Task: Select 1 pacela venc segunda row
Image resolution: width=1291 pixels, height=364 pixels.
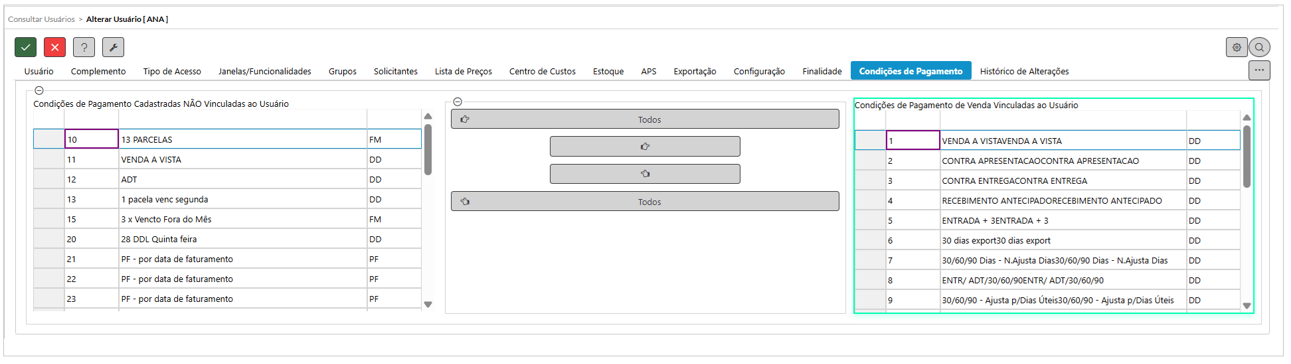Action: click(227, 199)
